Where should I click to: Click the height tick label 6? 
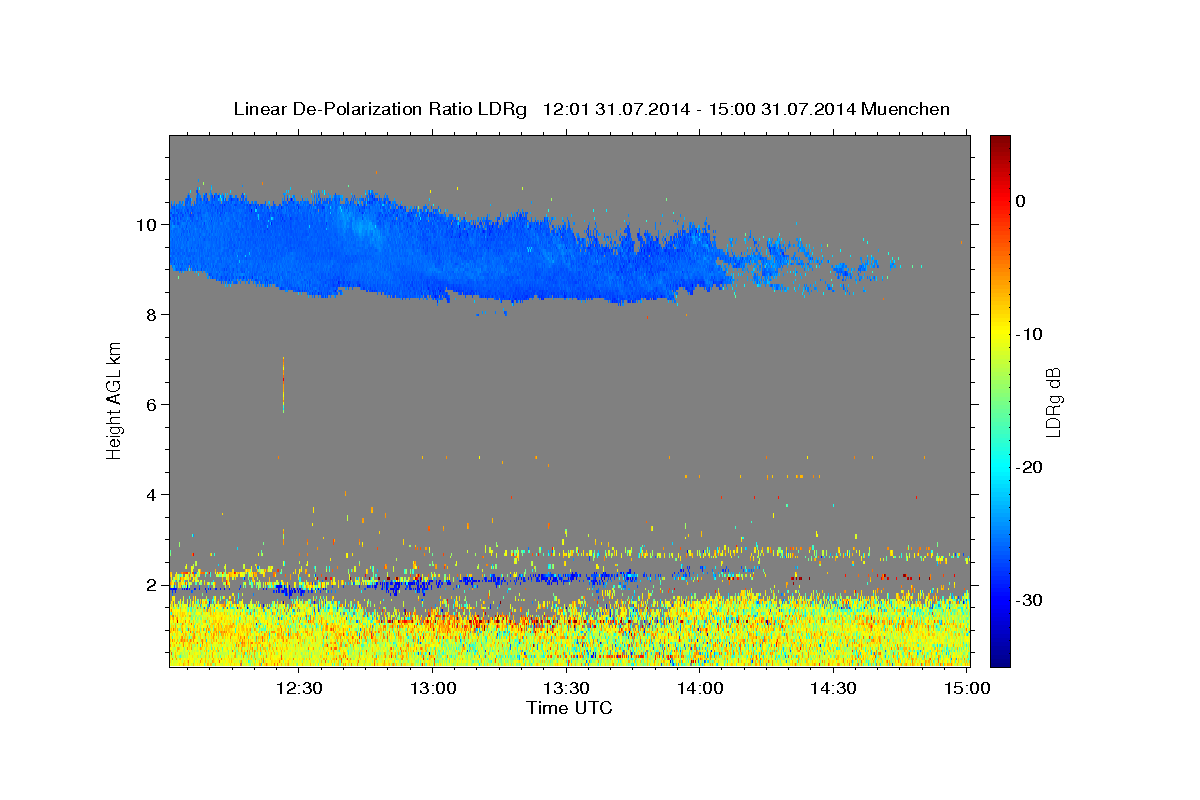click(x=153, y=404)
